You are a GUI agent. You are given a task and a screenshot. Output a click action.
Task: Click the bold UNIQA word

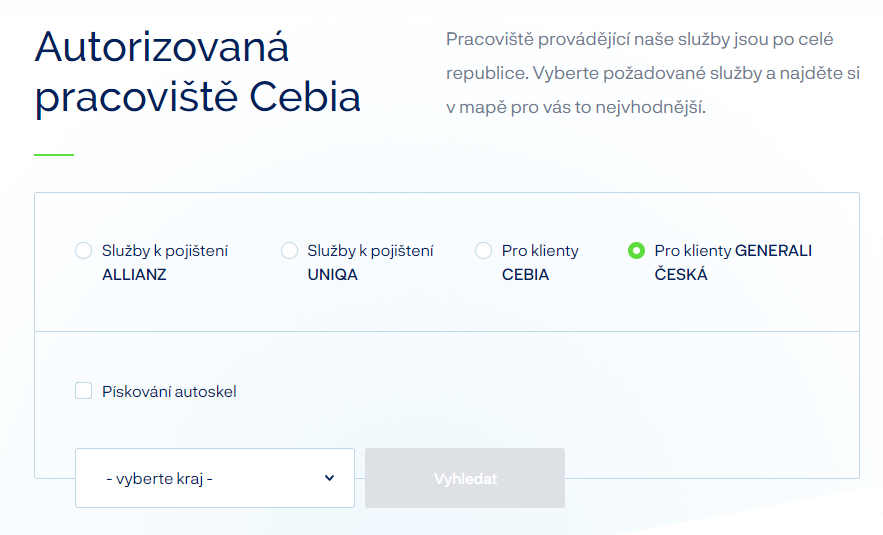tap(332, 275)
